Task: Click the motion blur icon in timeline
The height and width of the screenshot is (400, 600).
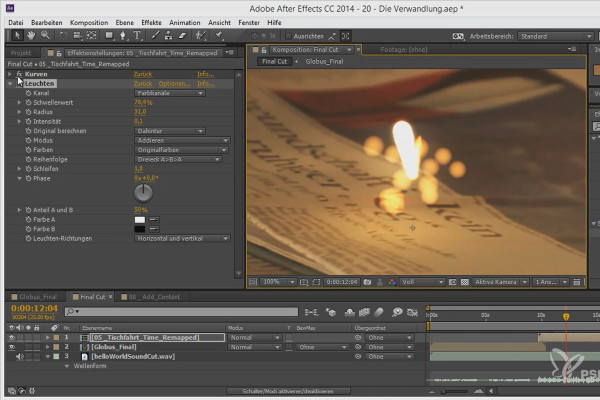Action: click(378, 312)
